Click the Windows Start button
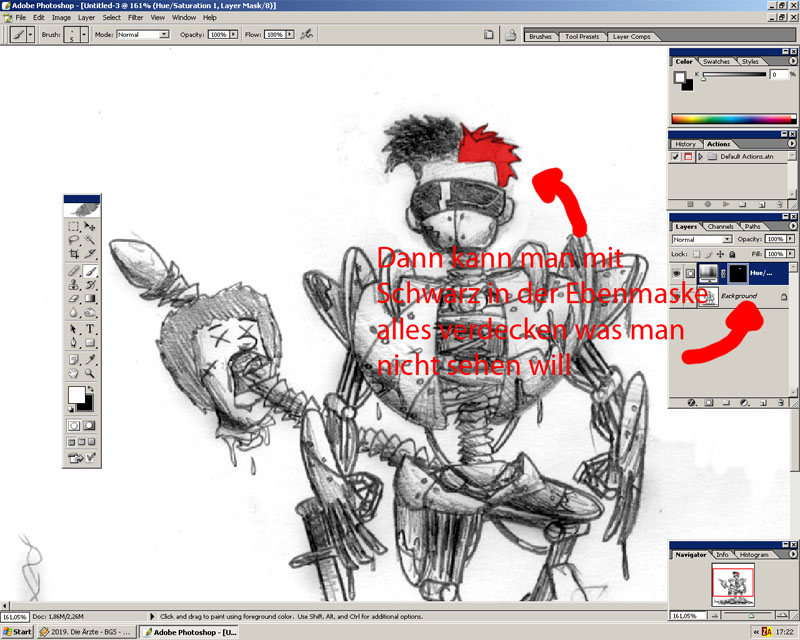This screenshot has height=640, width=800. [x=17, y=632]
